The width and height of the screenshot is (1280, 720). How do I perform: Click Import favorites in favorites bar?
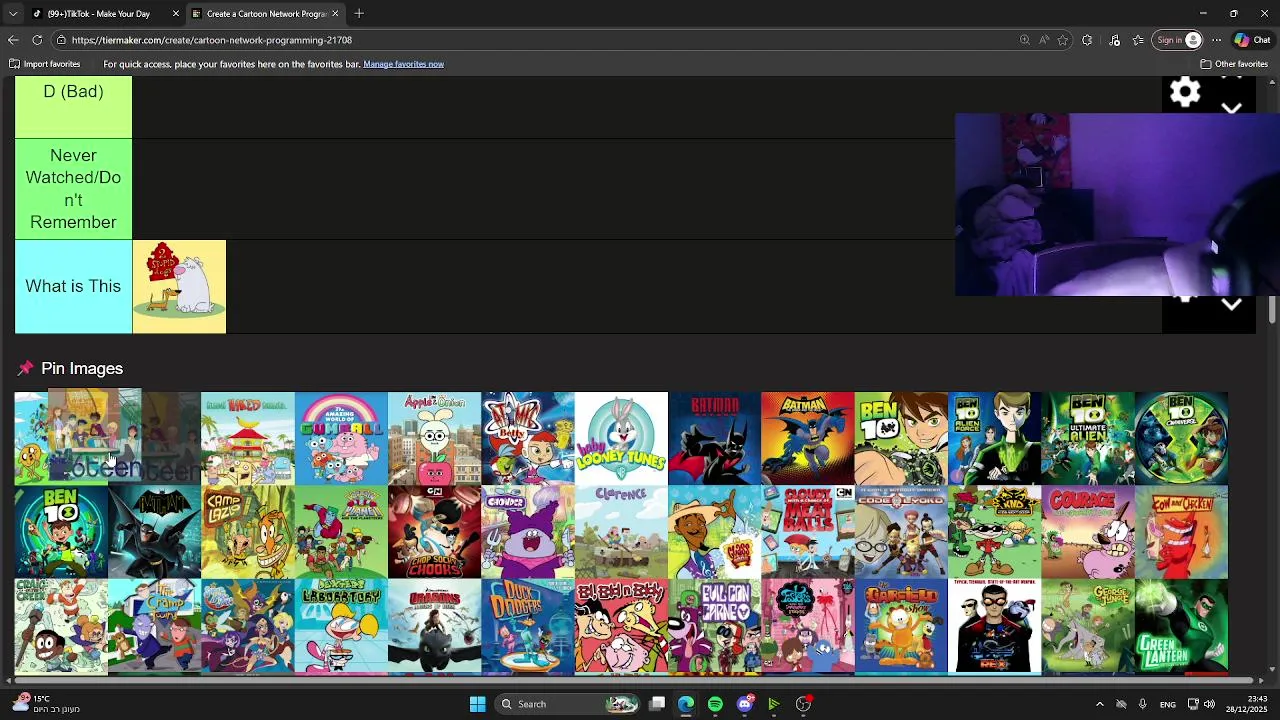coord(45,64)
